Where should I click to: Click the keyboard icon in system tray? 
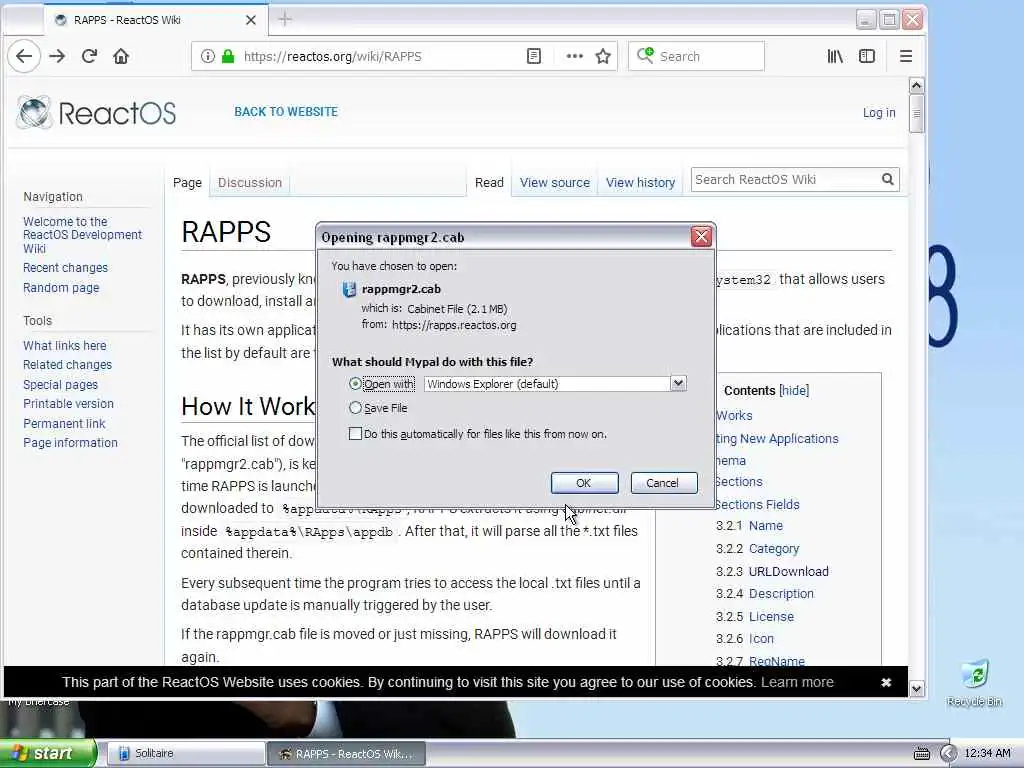921,754
